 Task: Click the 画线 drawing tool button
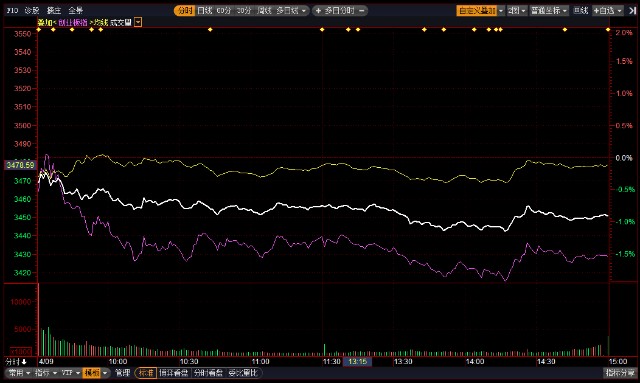(580, 11)
